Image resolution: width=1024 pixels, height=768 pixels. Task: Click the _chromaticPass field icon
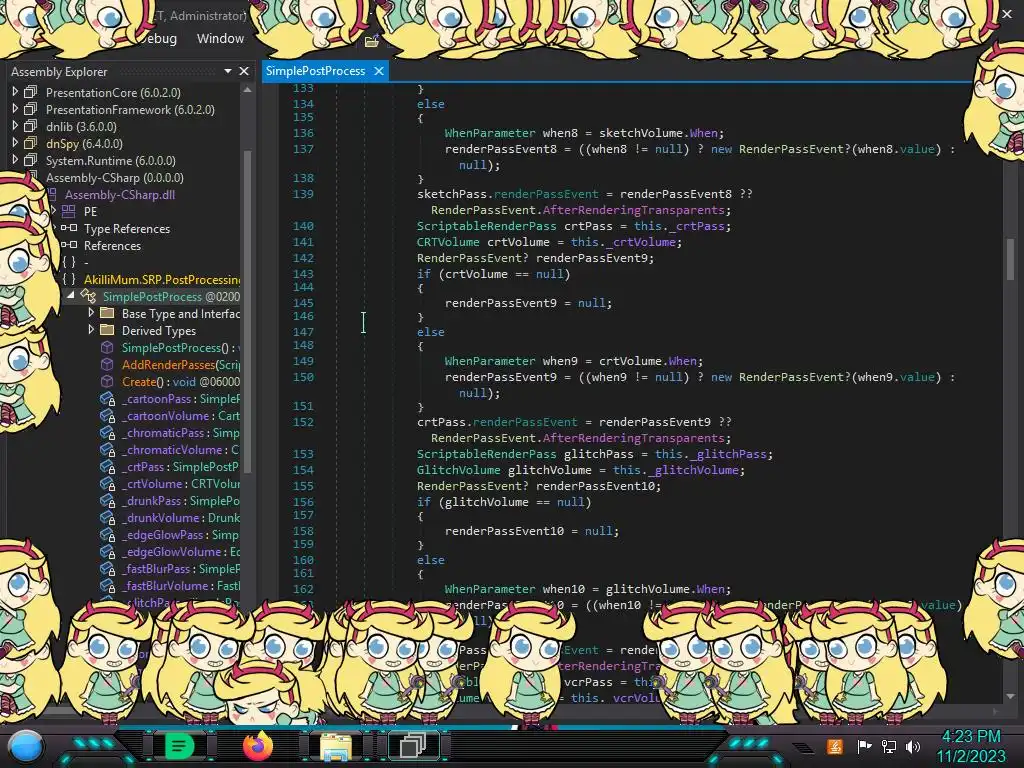click(x=107, y=432)
